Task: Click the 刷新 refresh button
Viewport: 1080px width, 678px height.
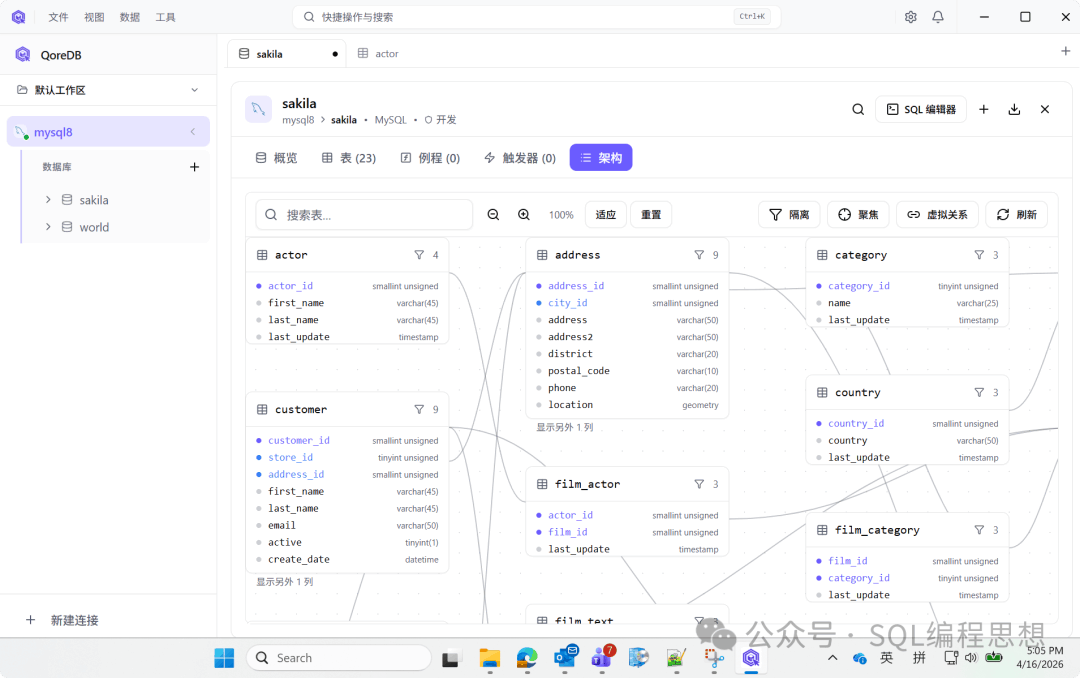Action: point(1016,215)
